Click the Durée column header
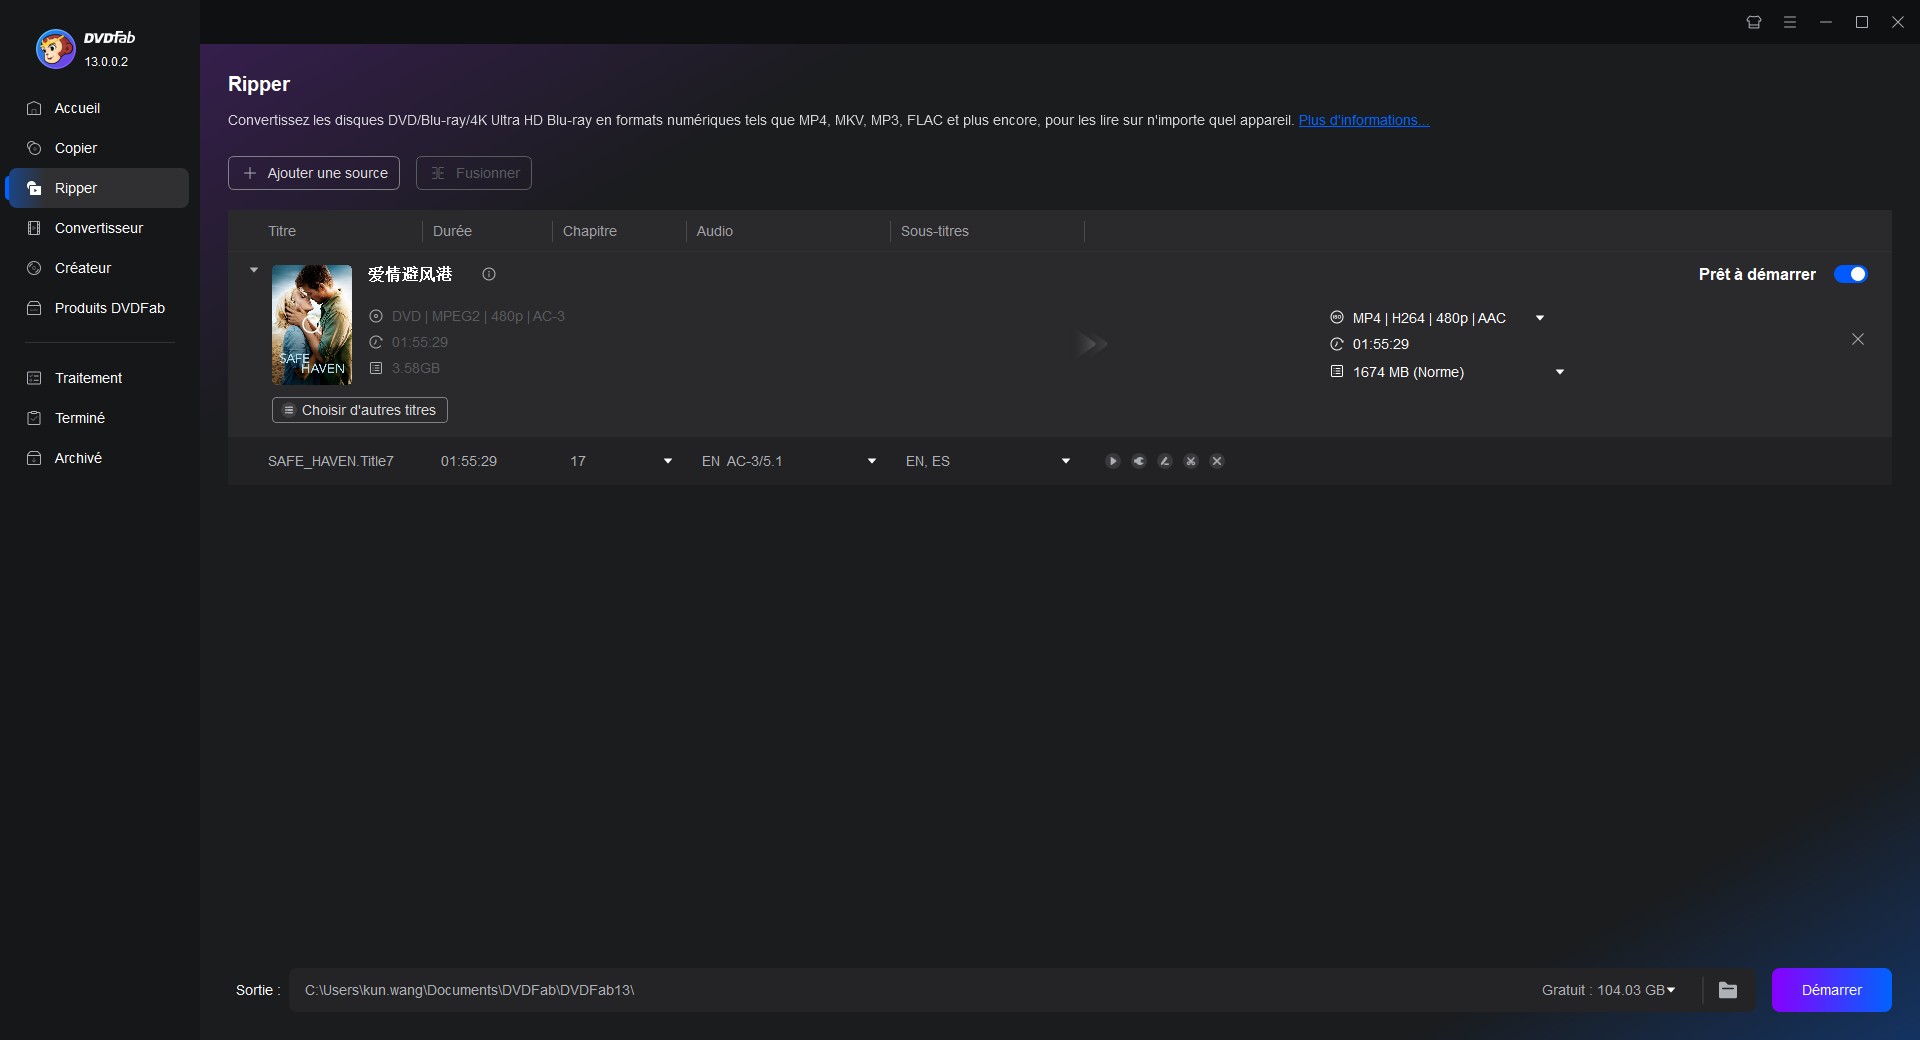1920x1040 pixels. click(x=452, y=231)
